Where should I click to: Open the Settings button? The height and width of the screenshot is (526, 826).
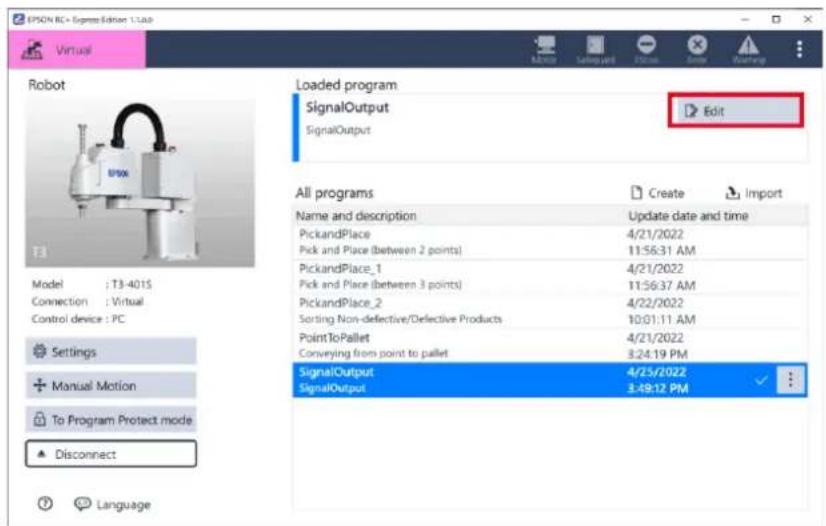[111, 351]
